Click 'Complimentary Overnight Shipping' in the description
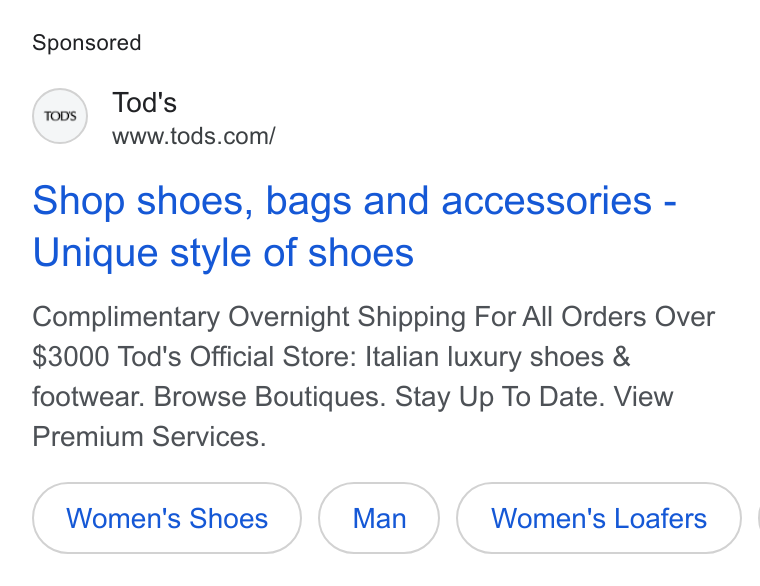This screenshot has width=760, height=586. [249, 317]
